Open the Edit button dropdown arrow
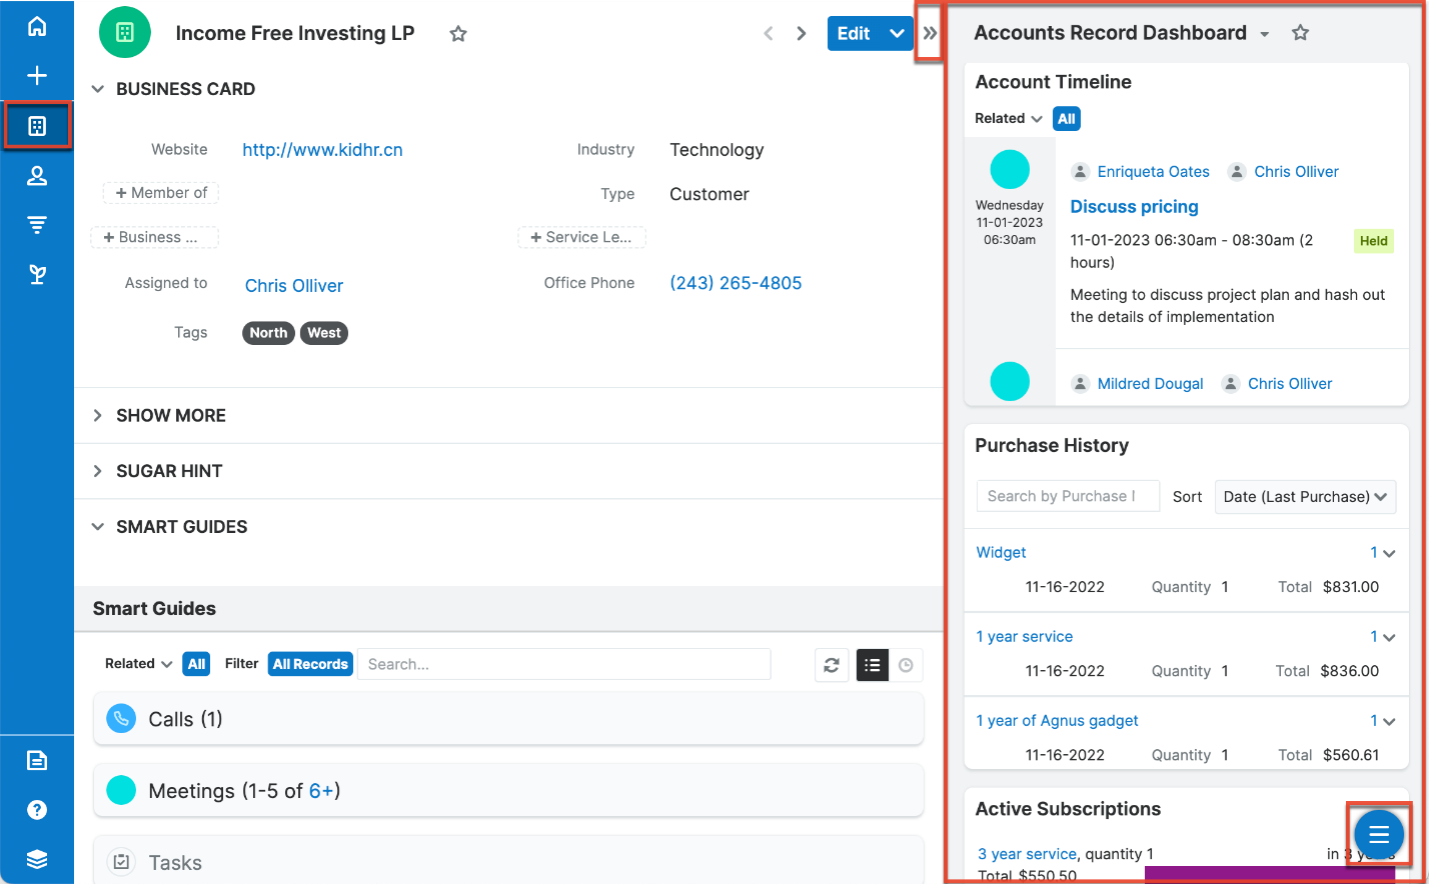Screen dimensions: 1430x889 point(897,33)
